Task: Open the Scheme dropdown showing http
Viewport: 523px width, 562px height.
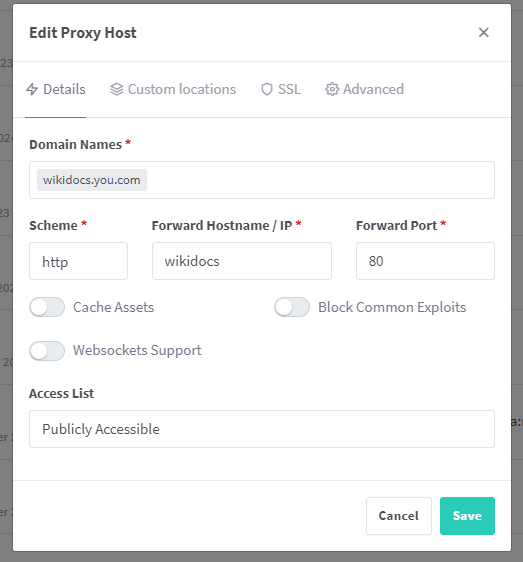Action: click(x=79, y=261)
